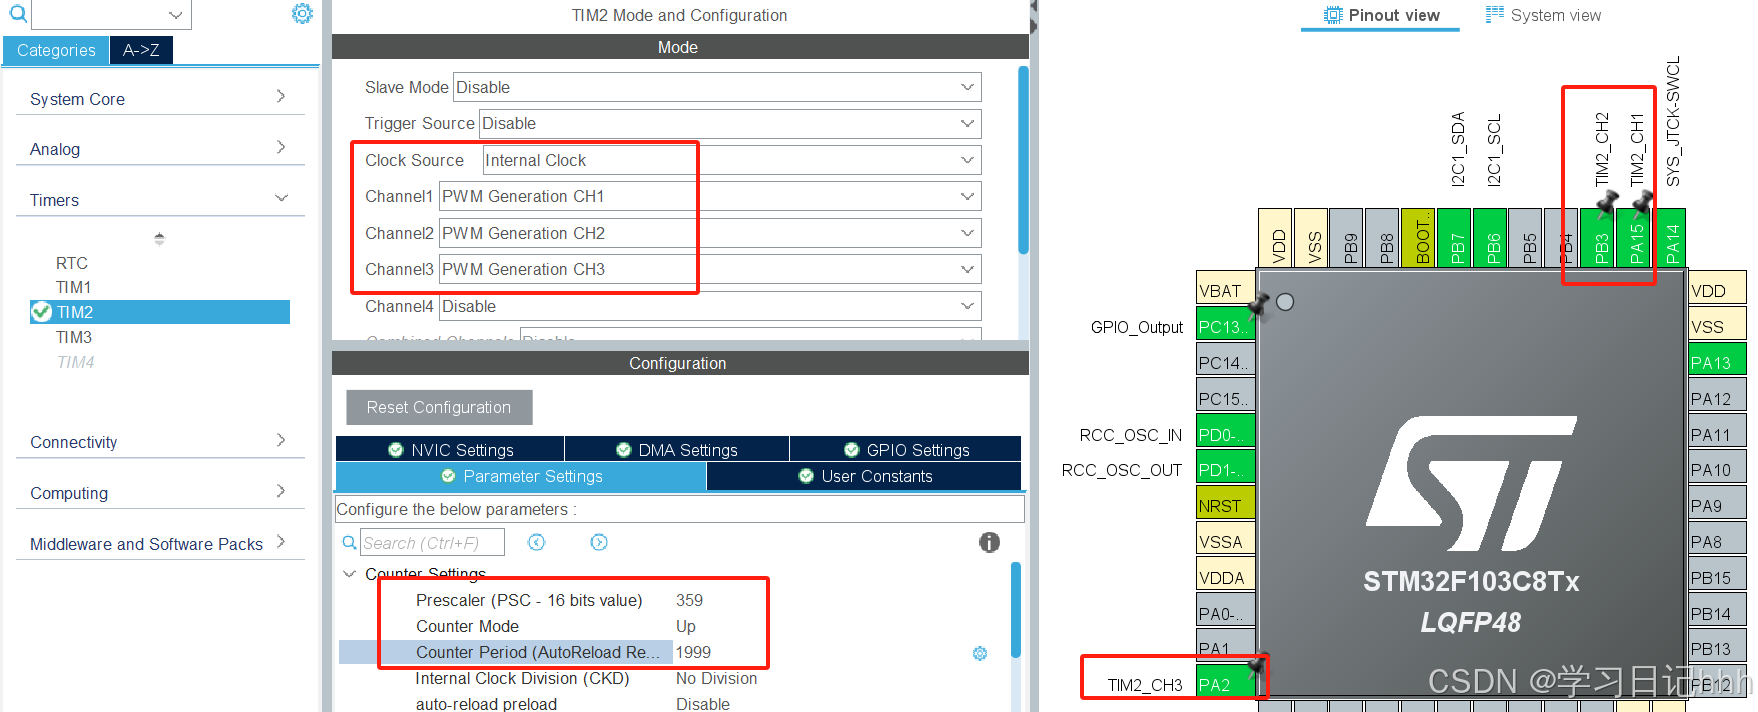The width and height of the screenshot is (1758, 712).
Task: Click the Counter Mode value Up
Action: [x=685, y=626]
